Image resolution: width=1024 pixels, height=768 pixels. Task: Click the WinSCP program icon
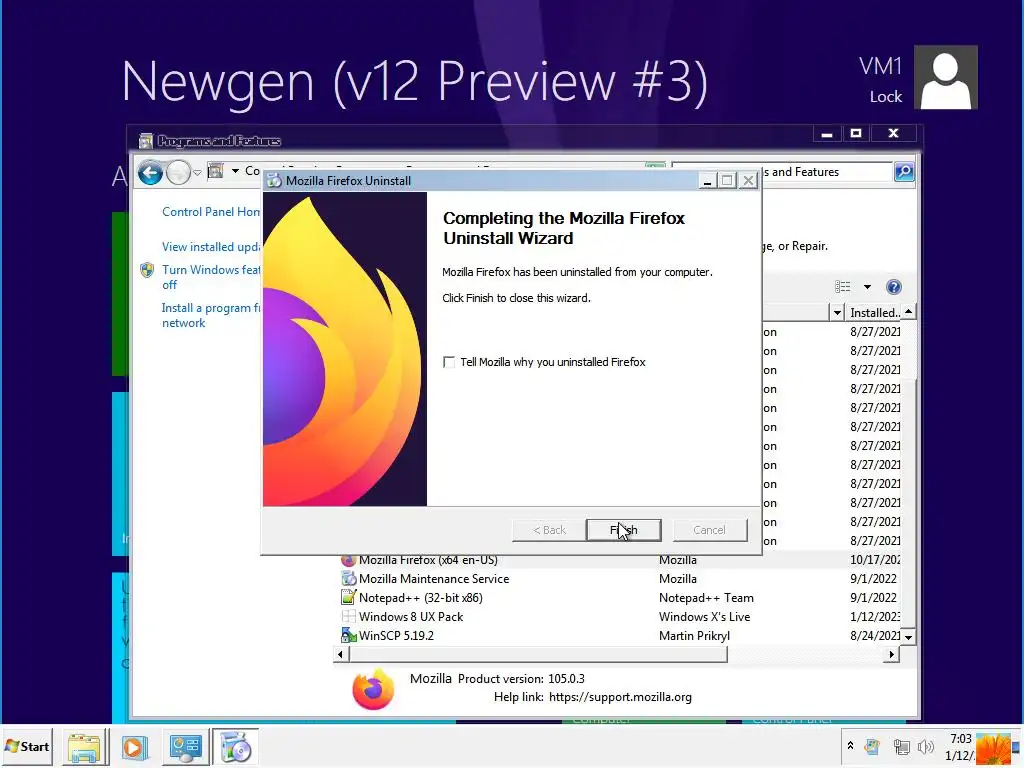coord(349,635)
